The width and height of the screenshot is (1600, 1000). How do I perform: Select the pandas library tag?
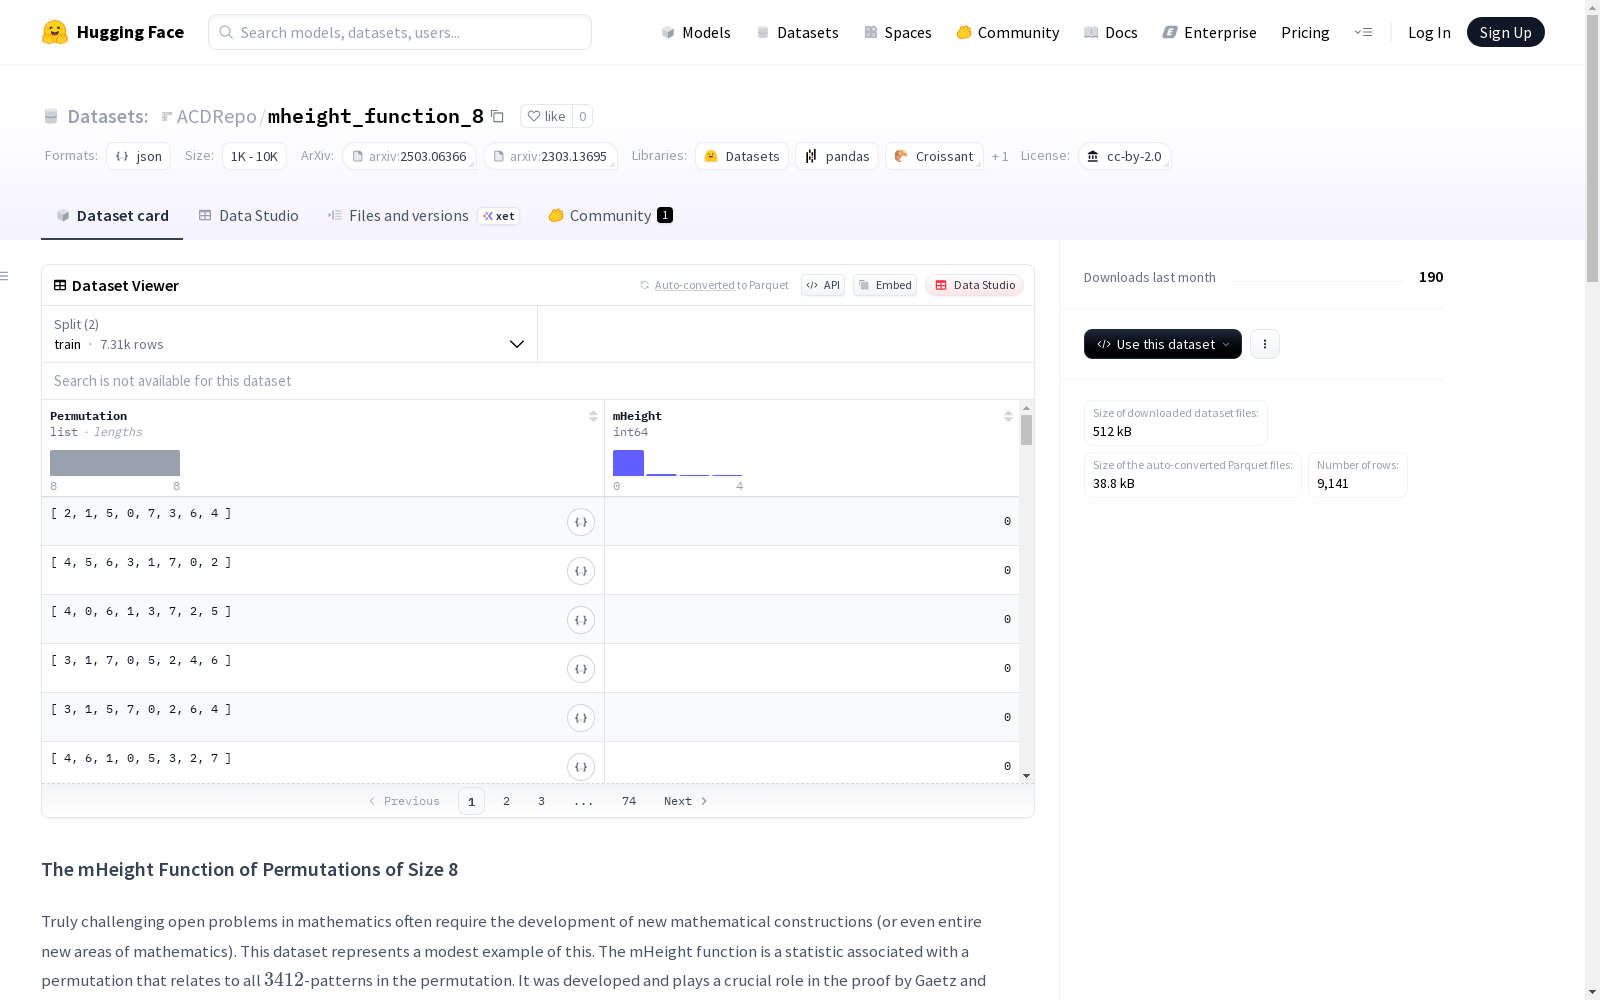point(837,156)
